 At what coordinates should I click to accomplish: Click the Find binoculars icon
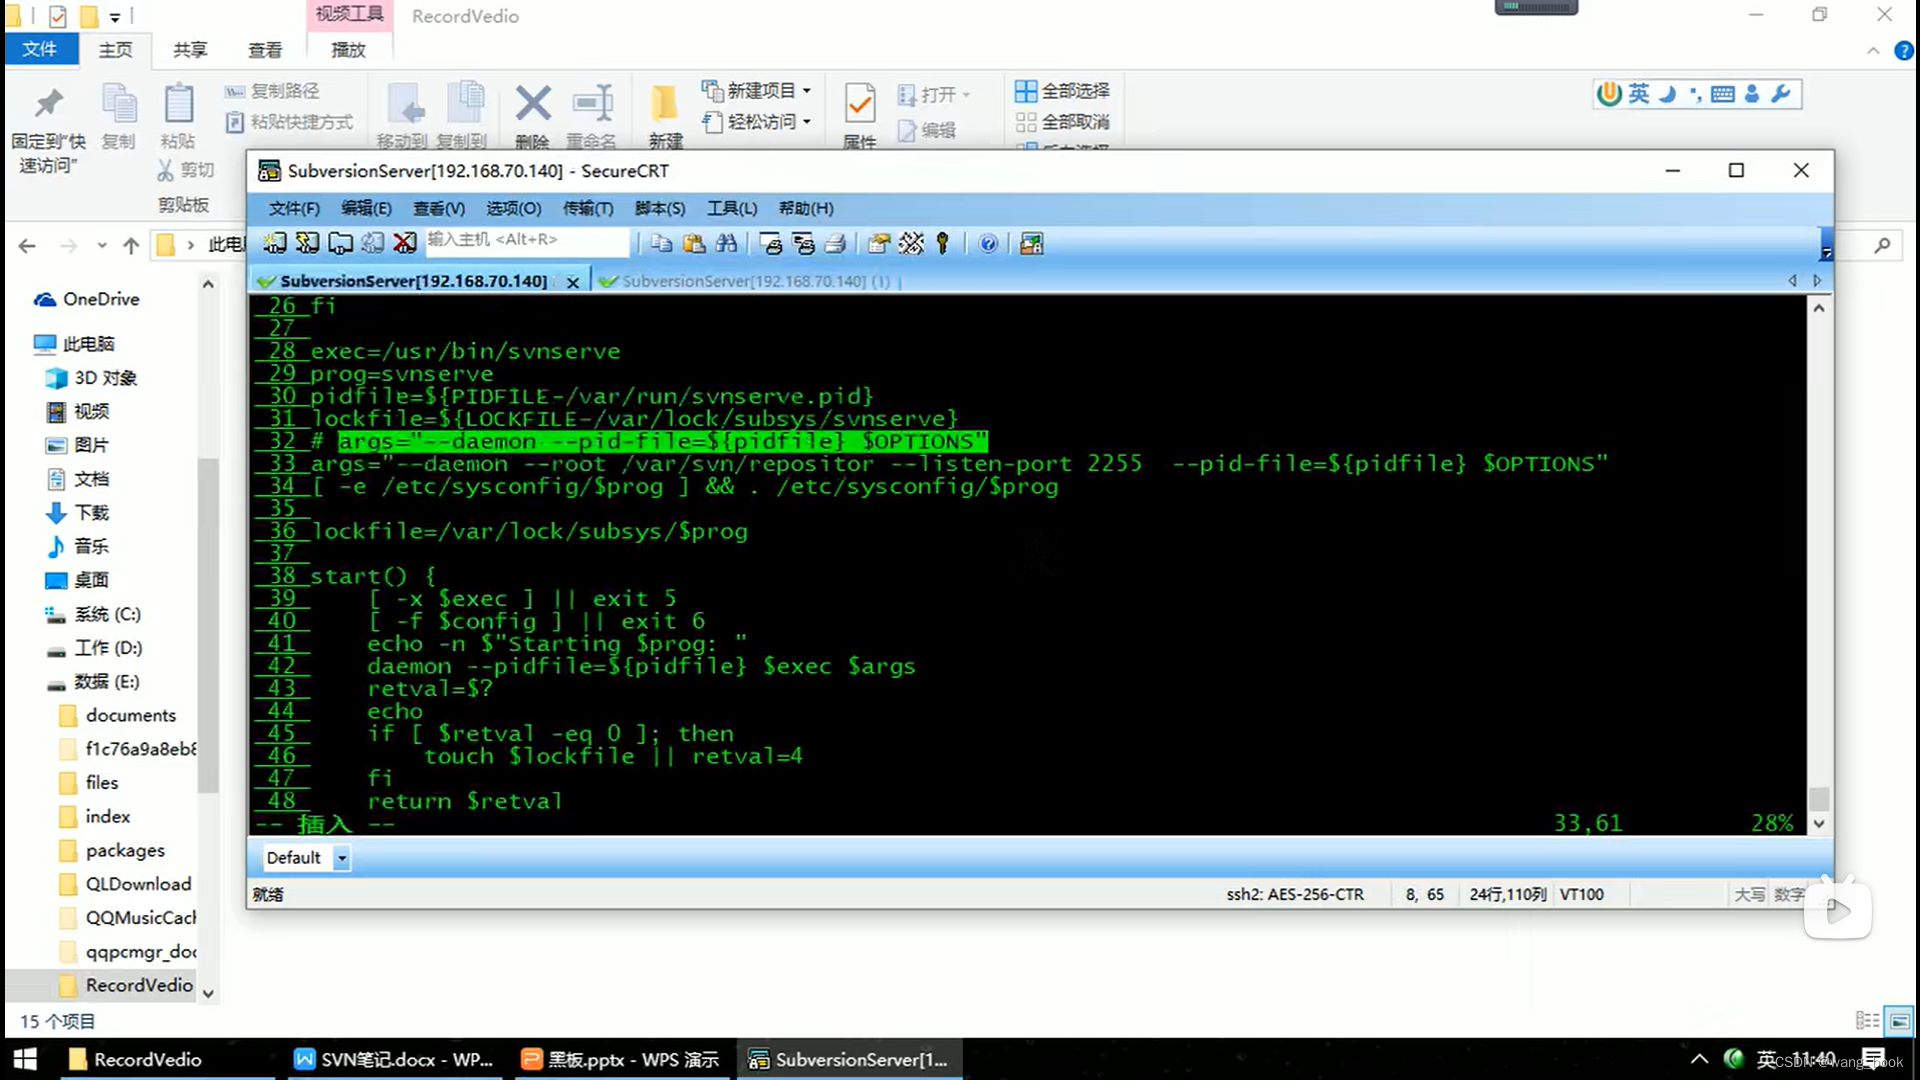727,243
